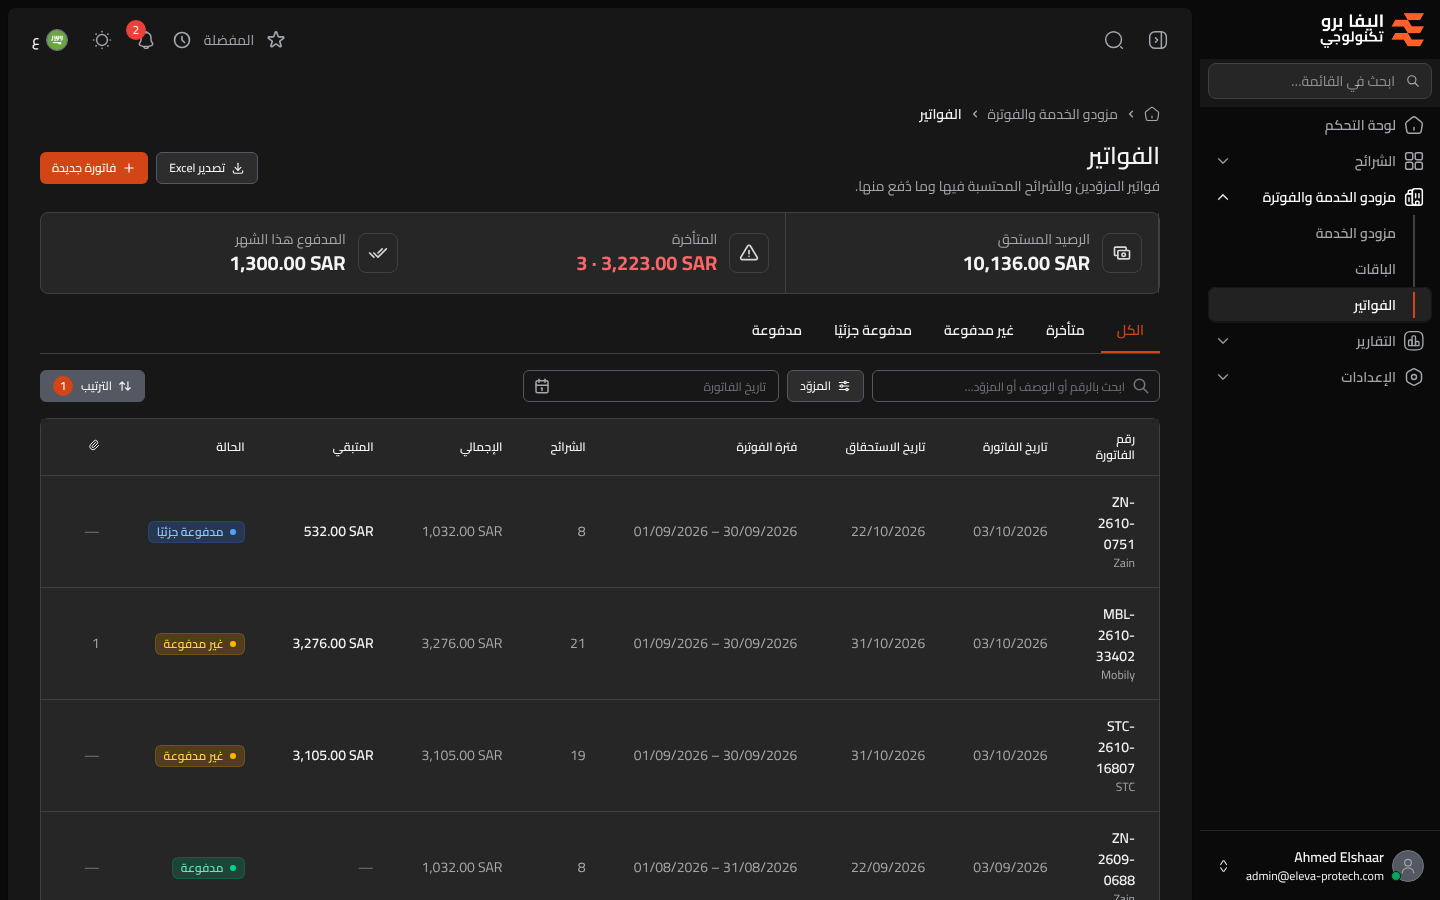1440x900 pixels.
Task: Select the متأخرة tab
Action: 1065,331
